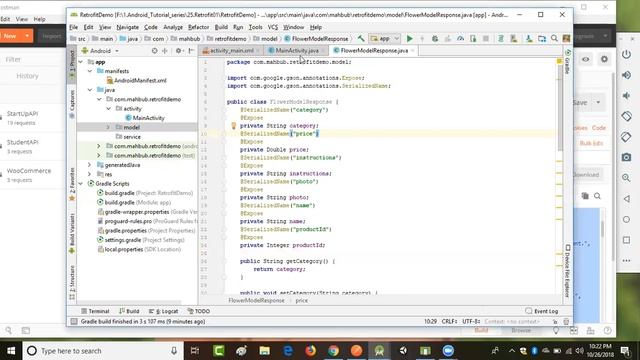
Task: Click the collapse-all icon in Project panel
Action: coord(165,51)
